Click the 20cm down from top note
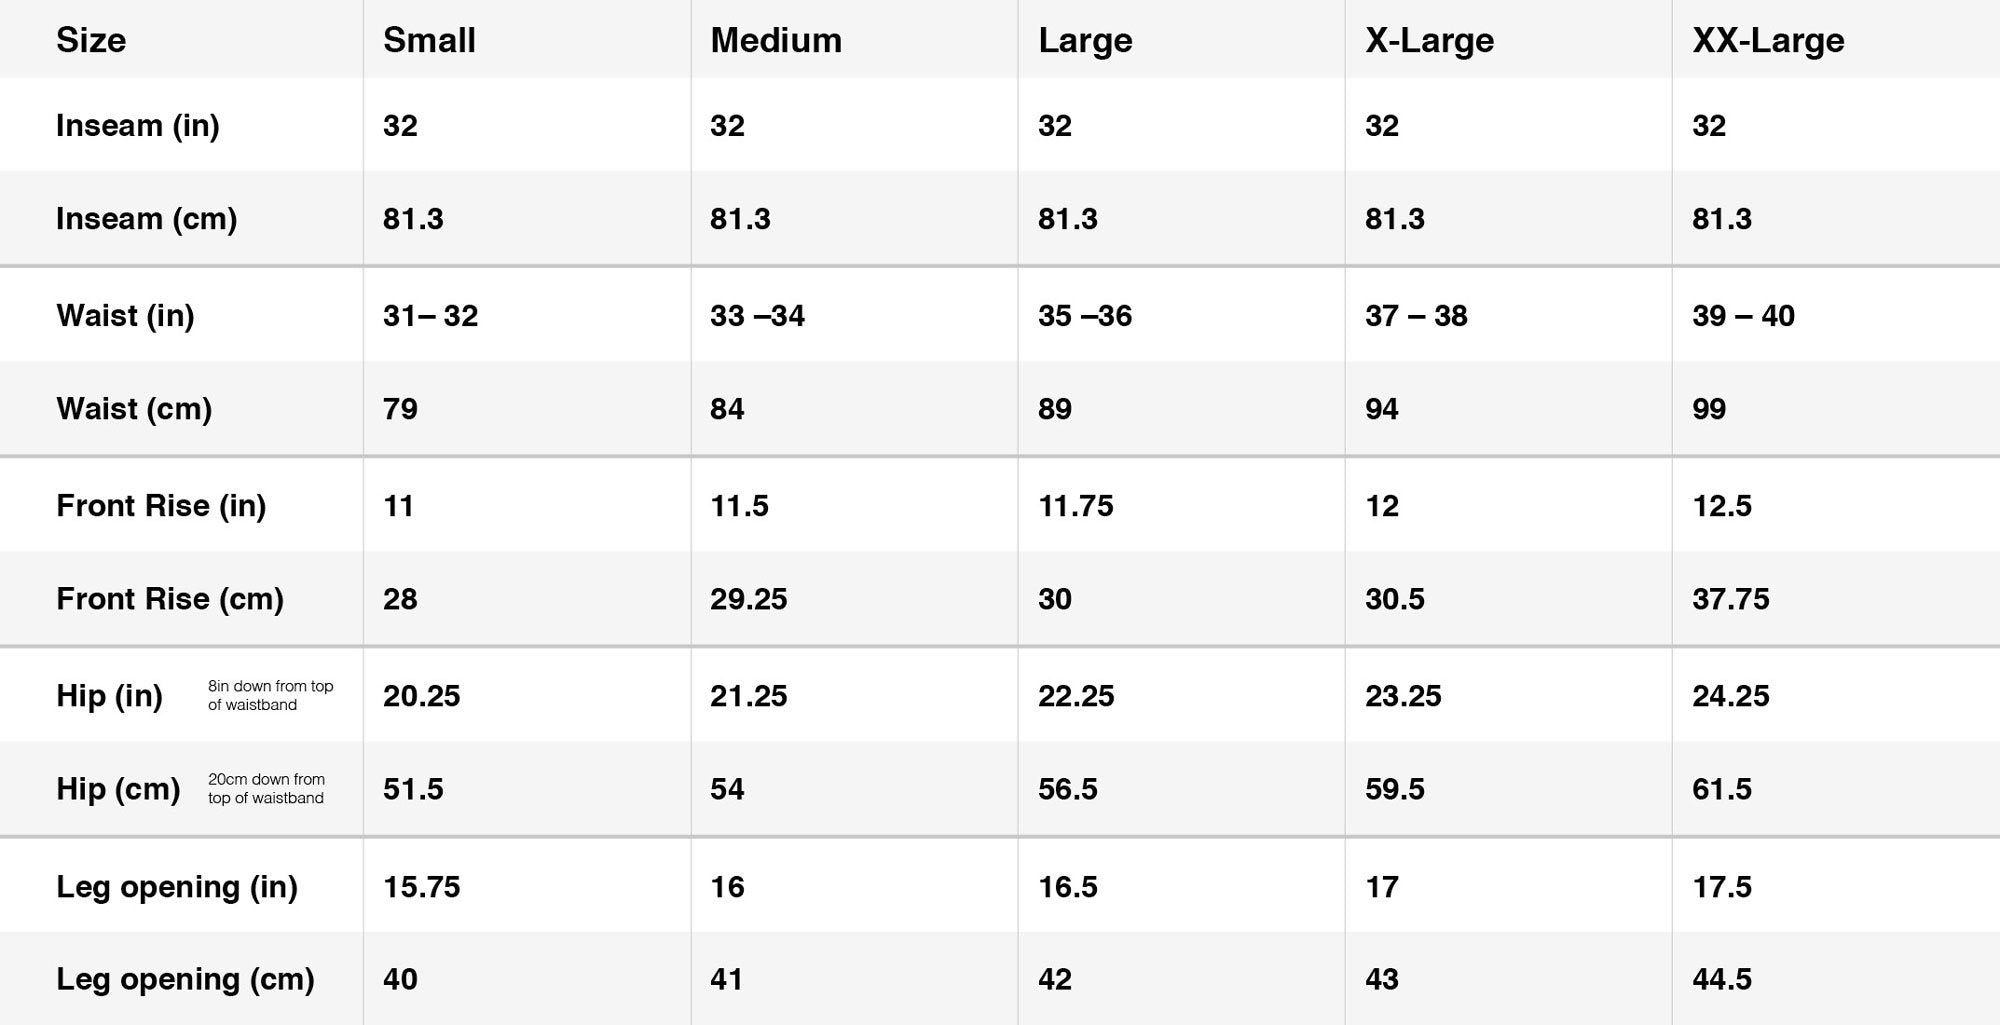This screenshot has width=2000, height=1025. click(266, 788)
